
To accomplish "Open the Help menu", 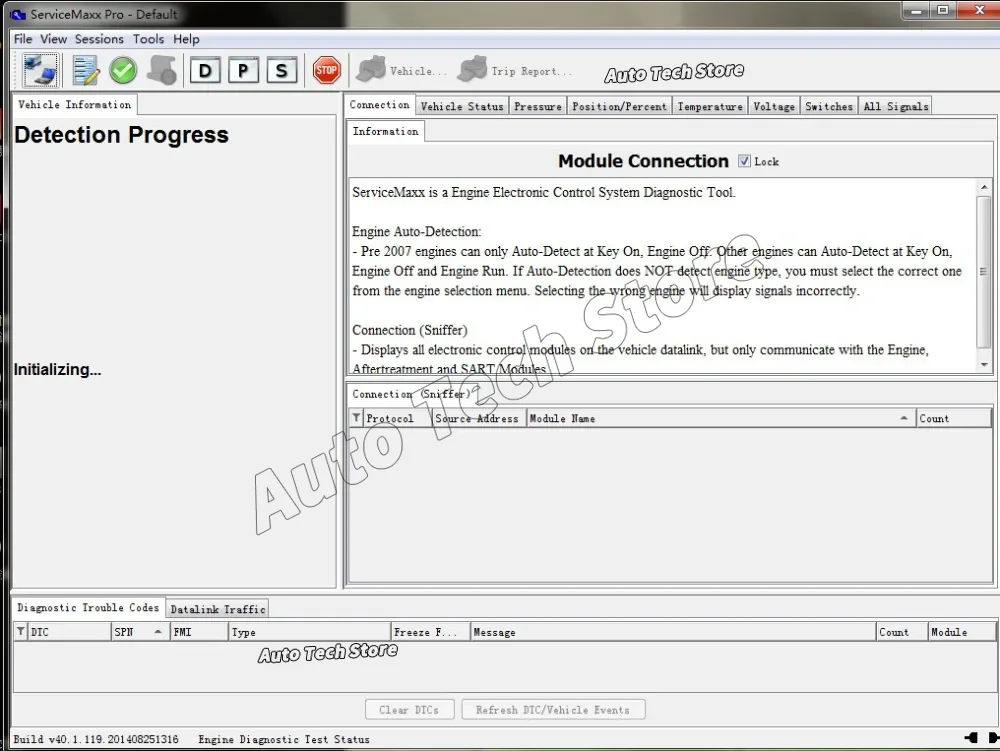I will click(186, 39).
